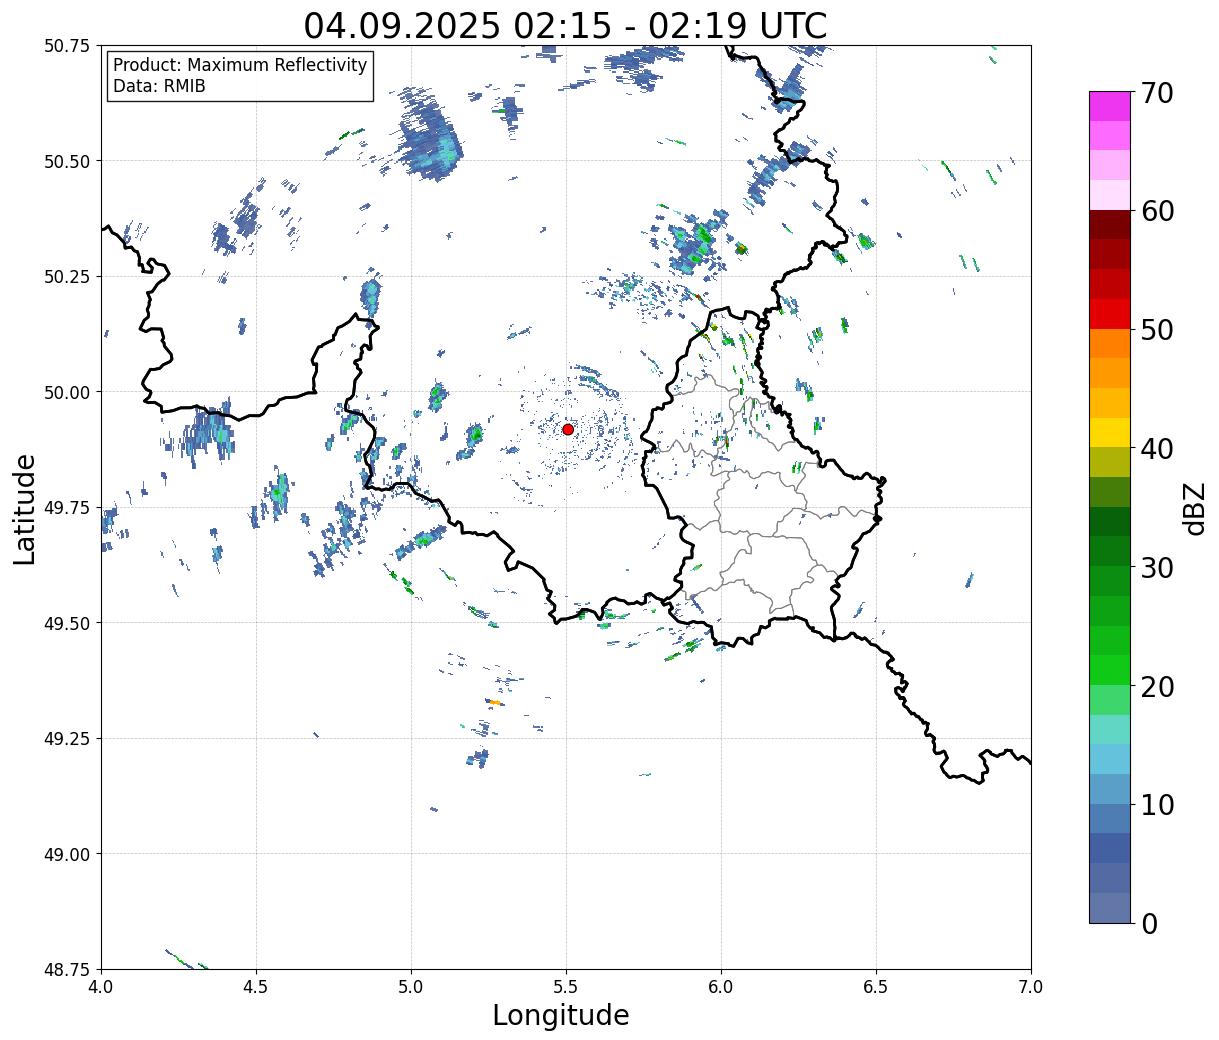Click the dark green 30 dBZ colorbar segment
The height and width of the screenshot is (1040, 1219).
click(1110, 551)
